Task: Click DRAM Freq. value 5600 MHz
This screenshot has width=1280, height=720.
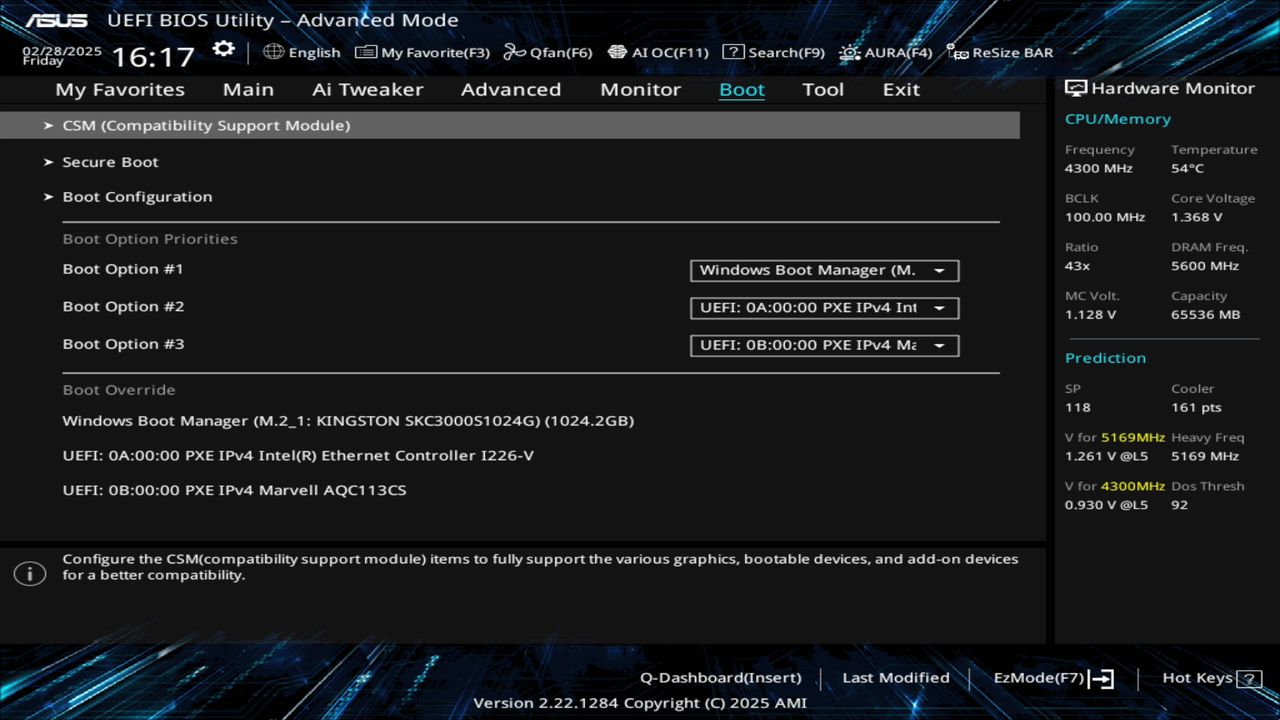Action: [1205, 266]
